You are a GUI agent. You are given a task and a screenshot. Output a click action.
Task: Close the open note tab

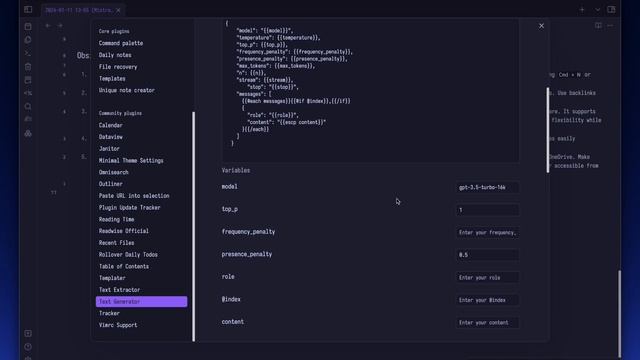click(118, 10)
